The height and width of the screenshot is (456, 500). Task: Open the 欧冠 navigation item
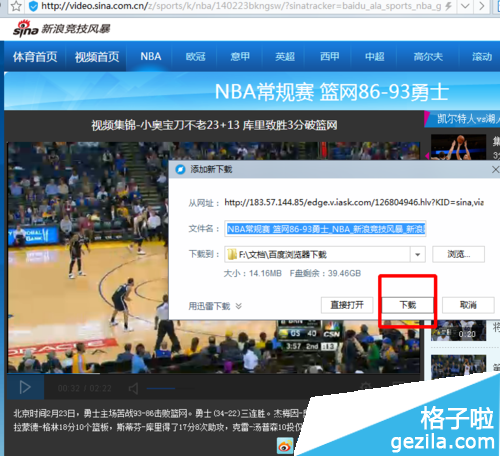click(195, 57)
